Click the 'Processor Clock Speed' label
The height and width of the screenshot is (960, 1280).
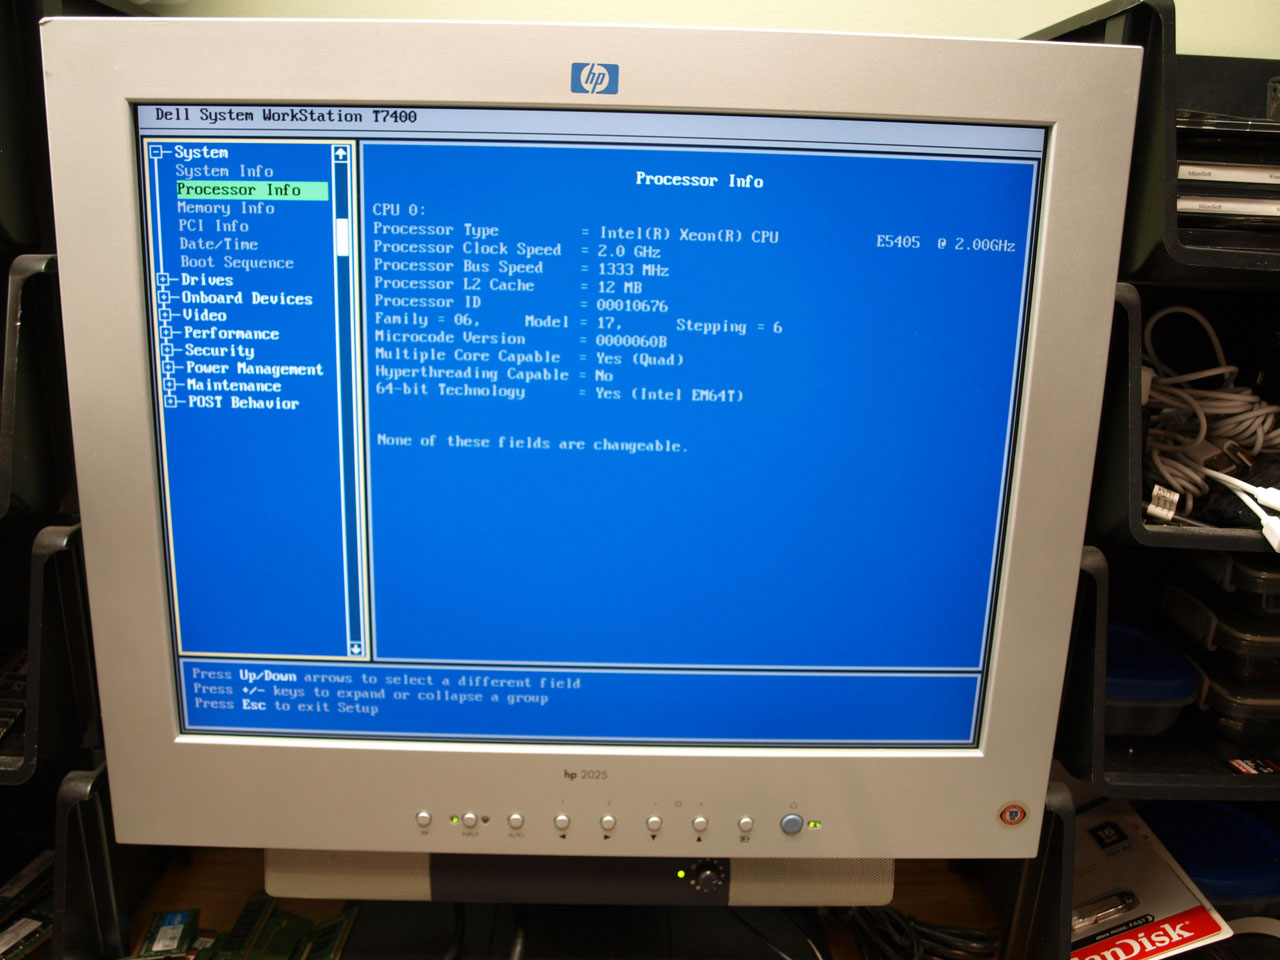click(467, 248)
